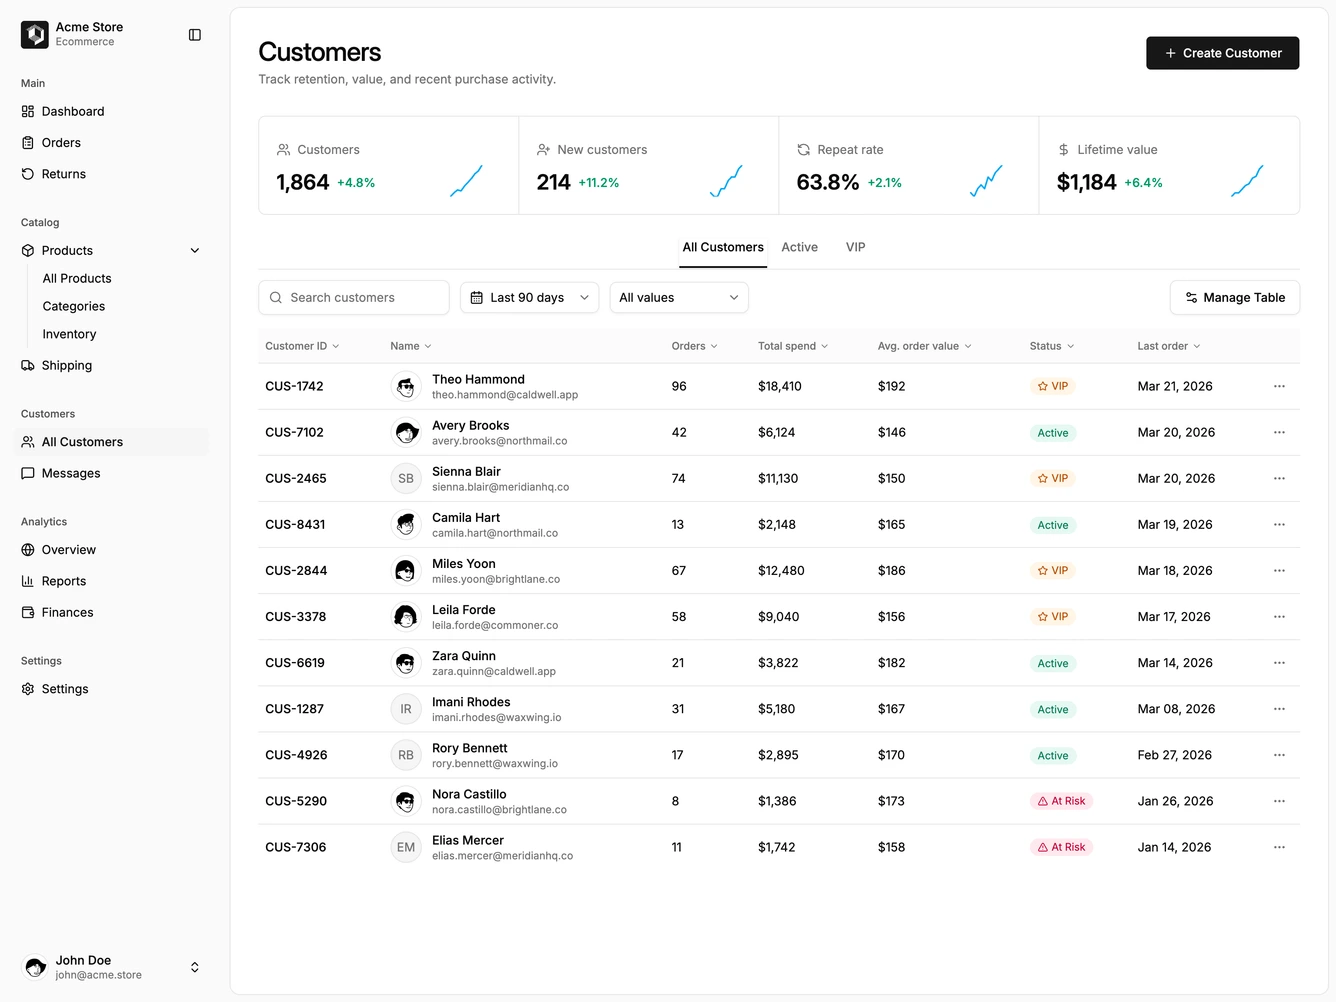Toggle the sidebar collapse icon

point(195,35)
